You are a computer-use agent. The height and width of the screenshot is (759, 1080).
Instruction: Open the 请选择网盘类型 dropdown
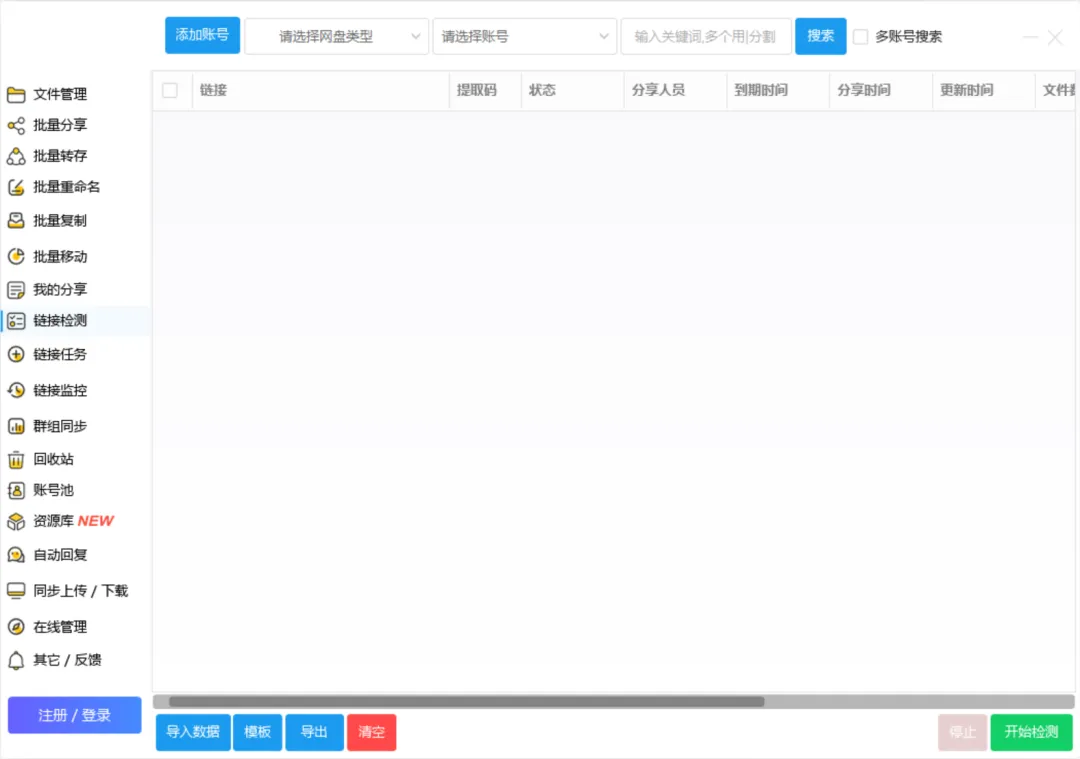(x=337, y=37)
